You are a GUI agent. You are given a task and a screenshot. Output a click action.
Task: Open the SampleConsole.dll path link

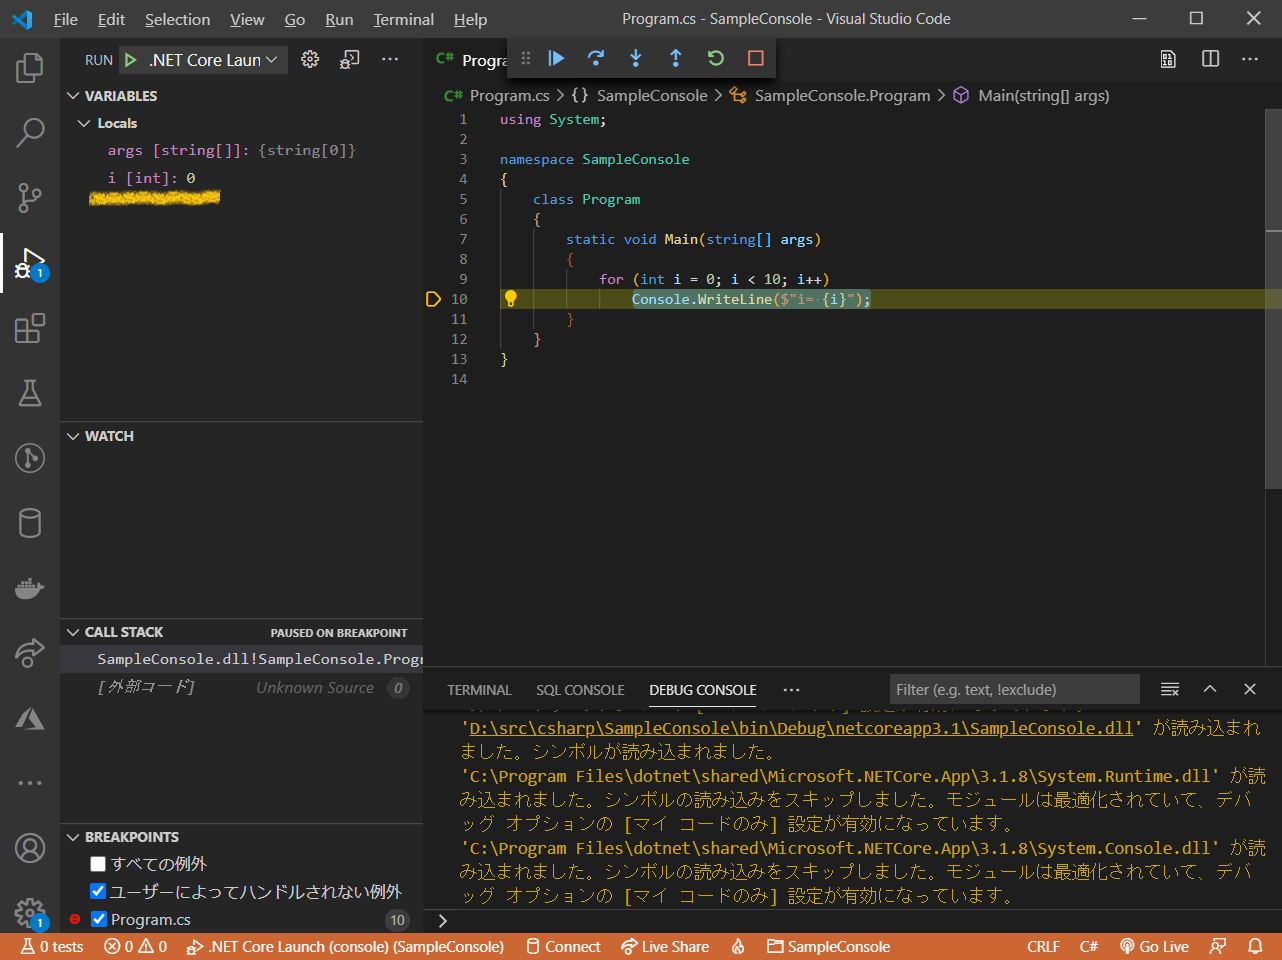(x=801, y=728)
